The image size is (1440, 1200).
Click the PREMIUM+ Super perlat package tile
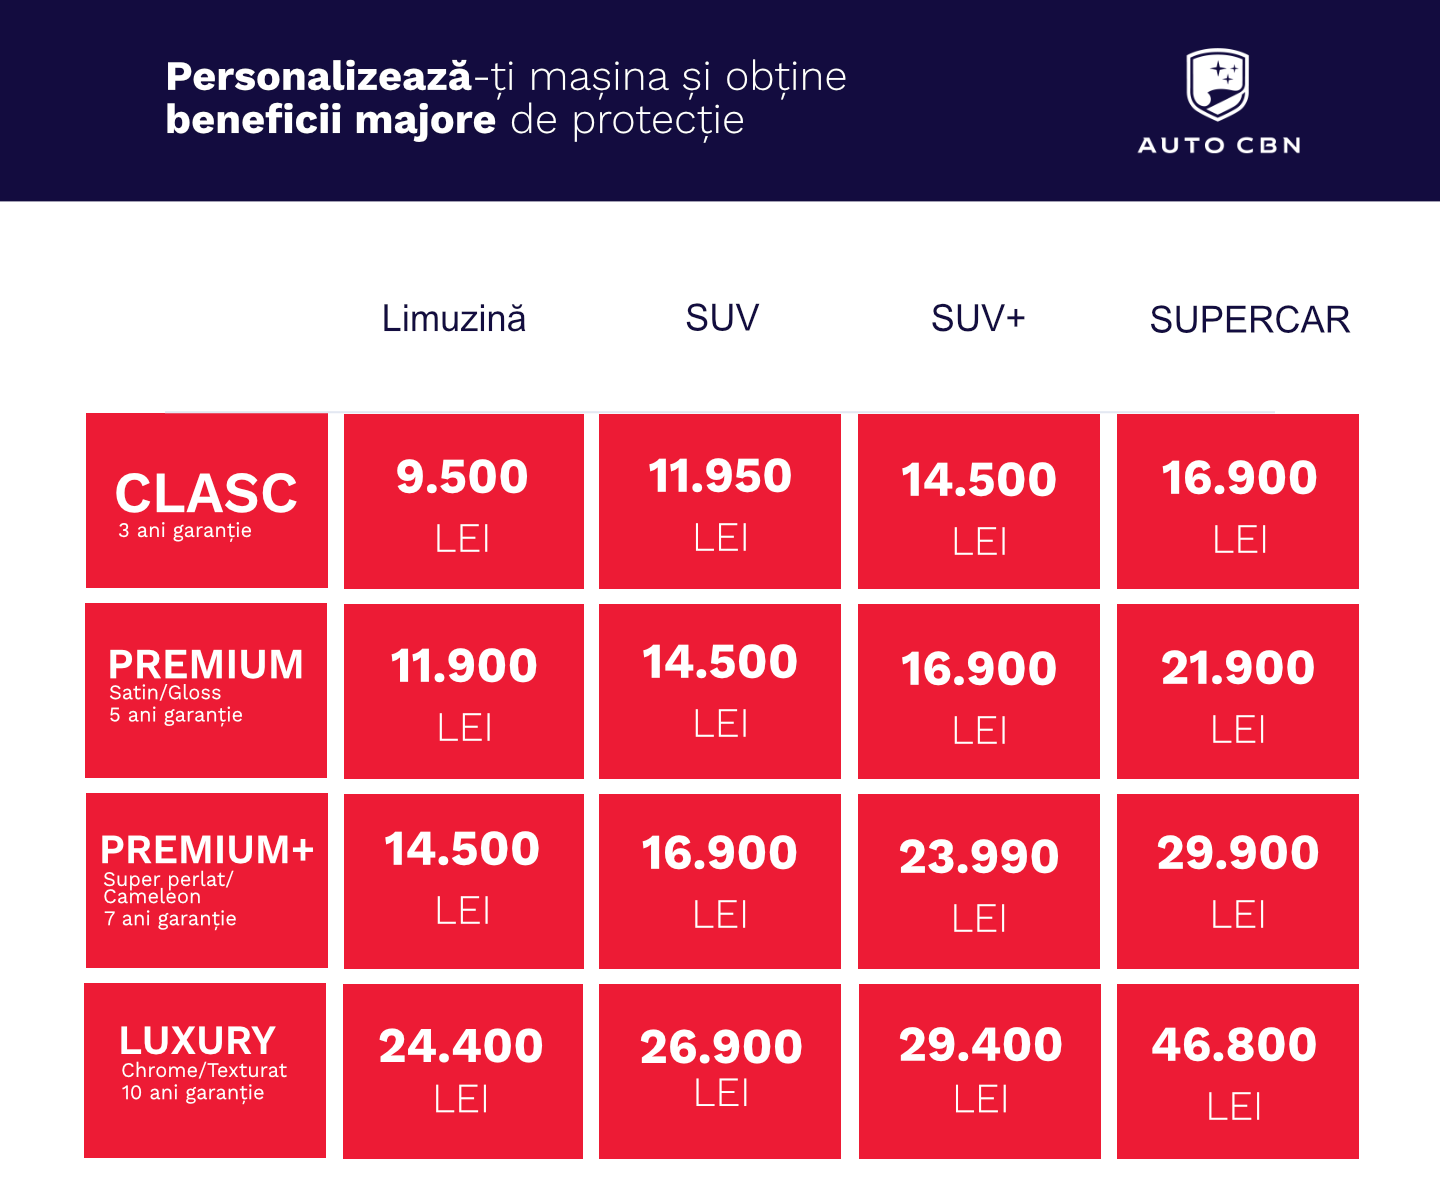pos(207,880)
